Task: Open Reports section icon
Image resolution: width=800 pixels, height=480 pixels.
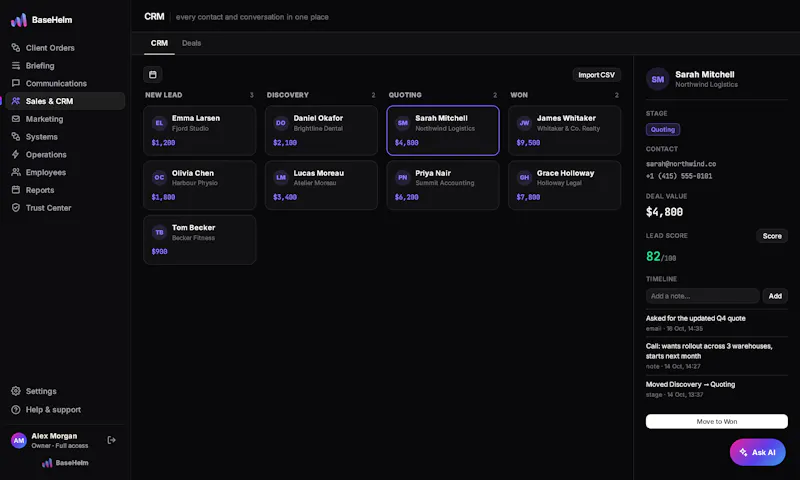Action: point(16,190)
